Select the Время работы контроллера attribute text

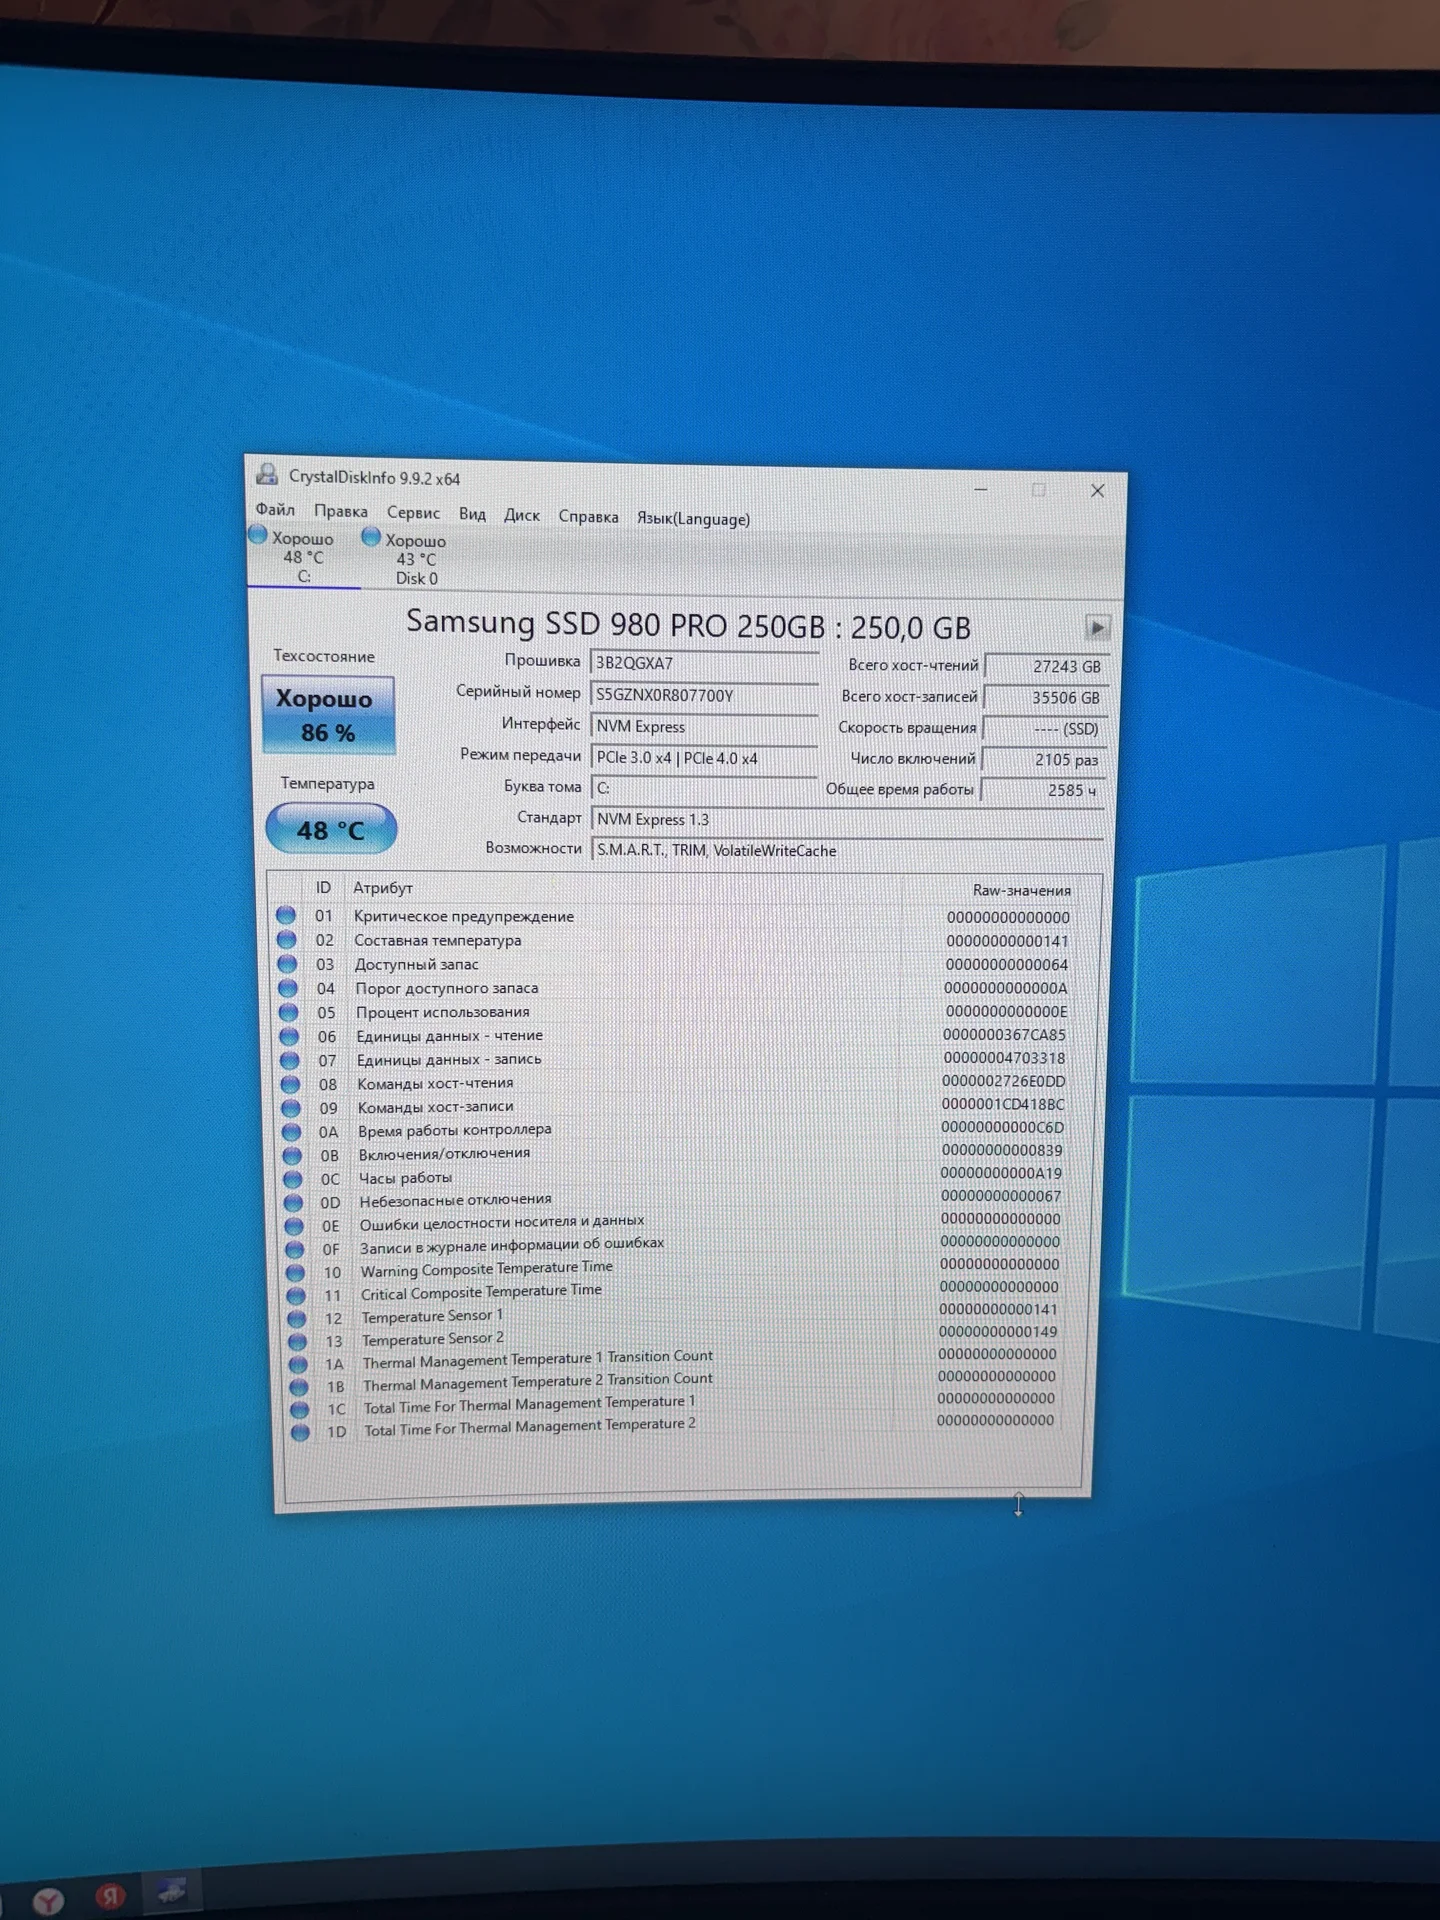pos(455,1130)
